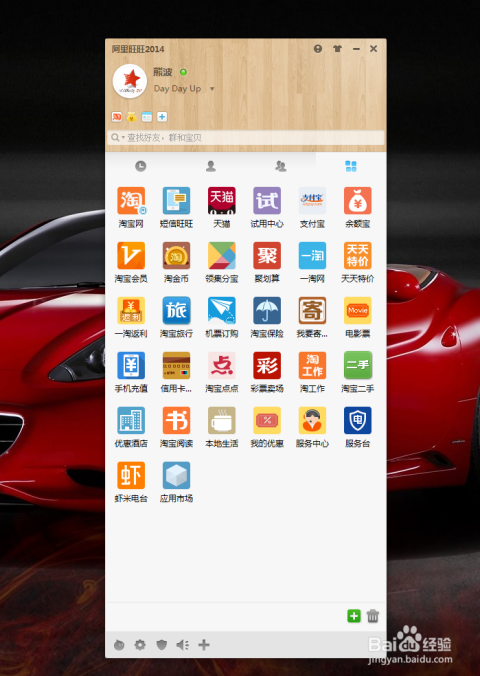Open 机票订购 paper plane icon
480x676 pixels.
tap(222, 310)
